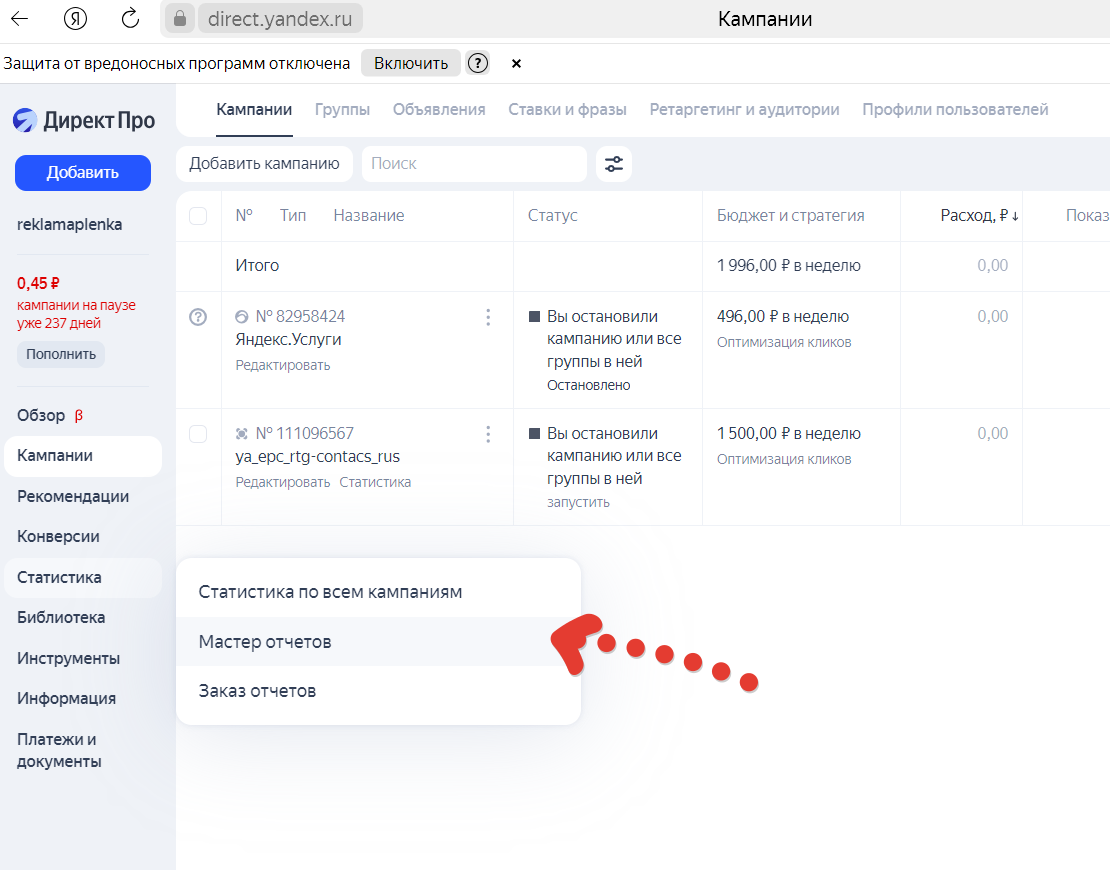Click question mark icon beside campaign 82958424
Screen dimensions: 1110x870
[x=198, y=317]
